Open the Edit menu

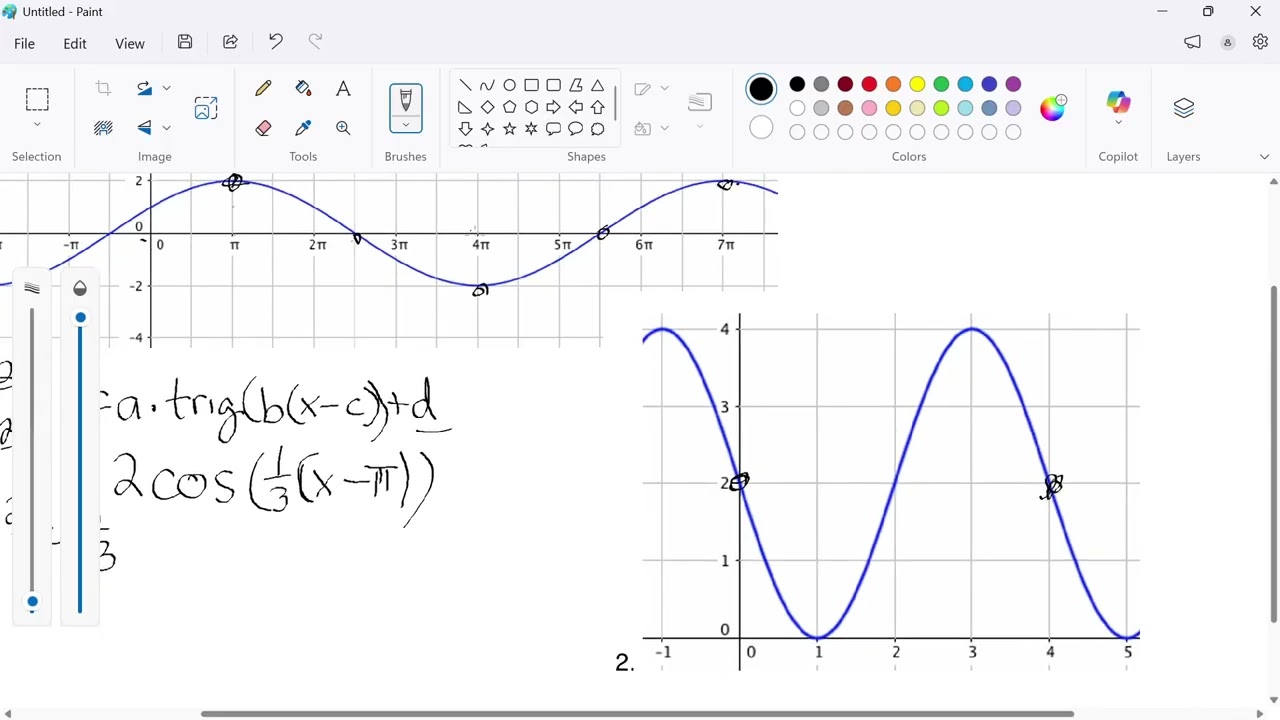(x=75, y=44)
